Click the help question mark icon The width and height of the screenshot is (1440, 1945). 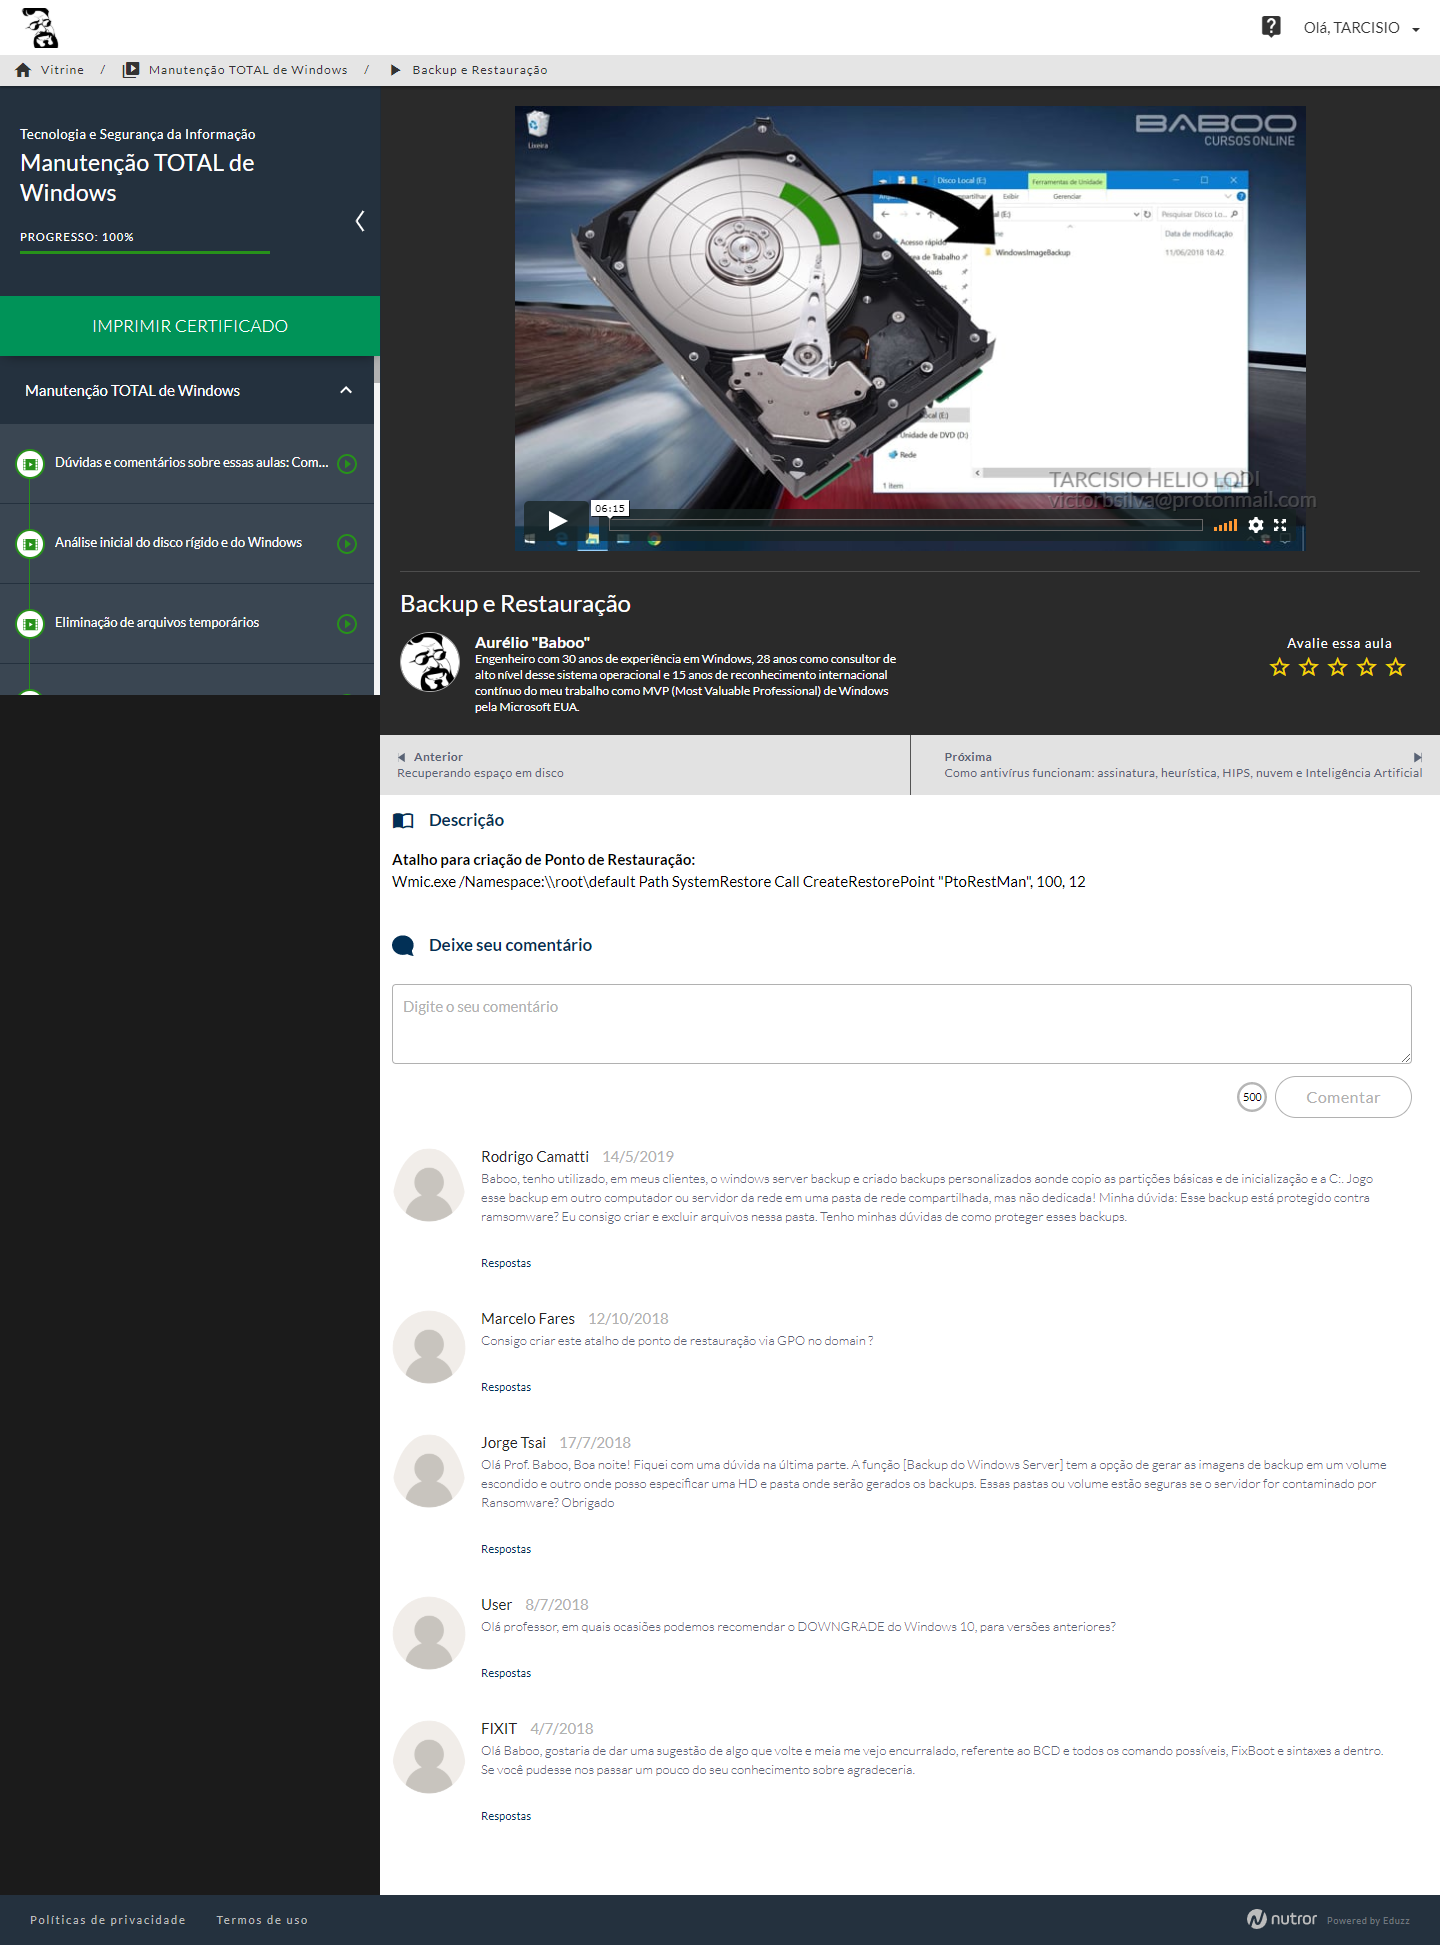click(1271, 27)
